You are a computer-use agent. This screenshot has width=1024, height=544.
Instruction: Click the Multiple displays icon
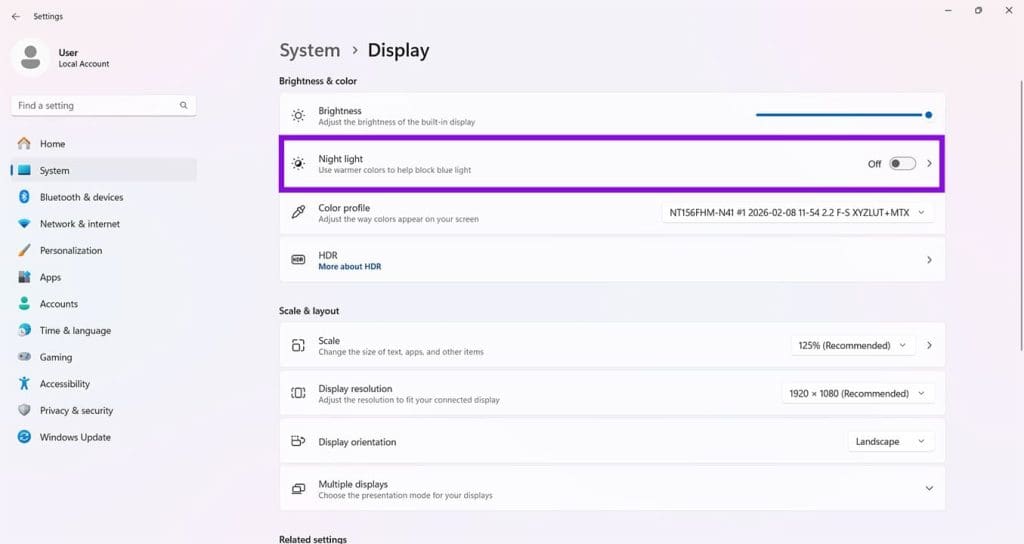[x=298, y=488]
